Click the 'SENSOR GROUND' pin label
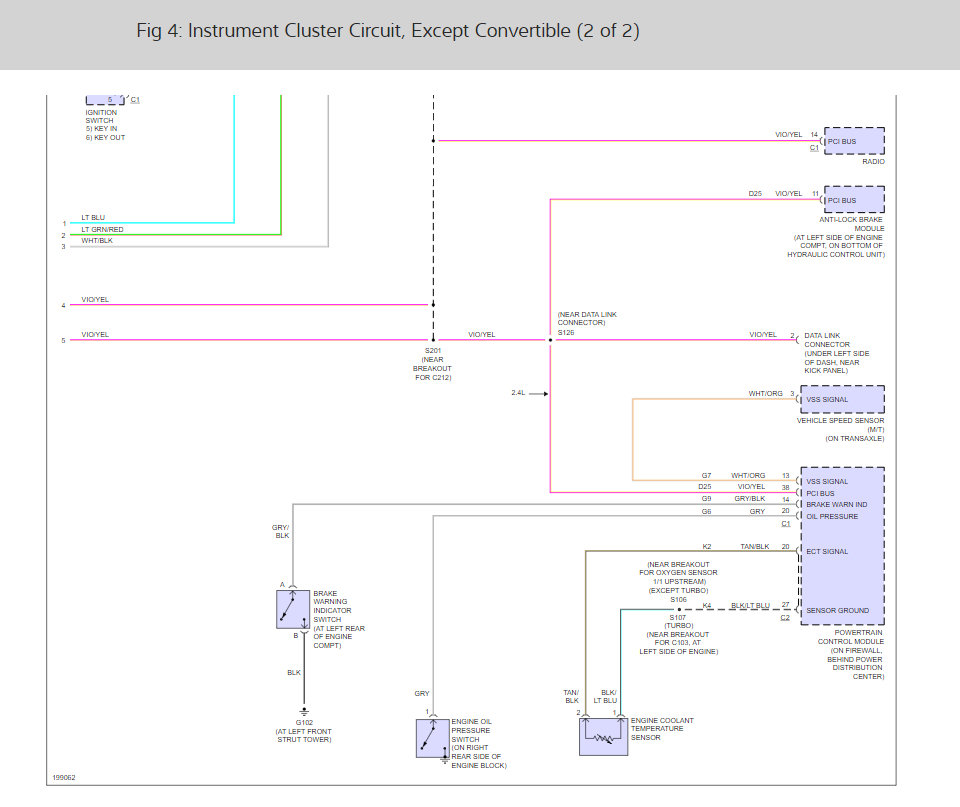The width and height of the screenshot is (960, 807). click(x=837, y=610)
